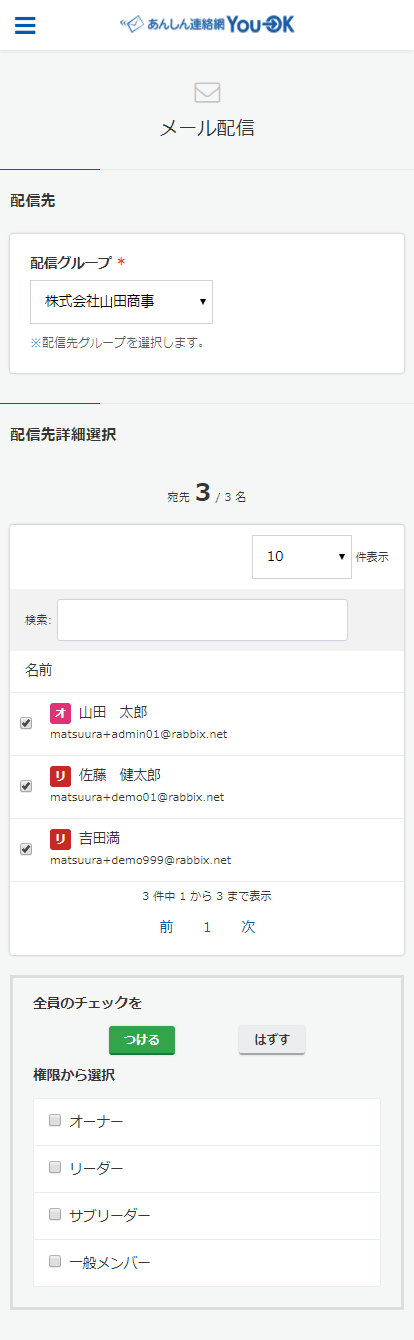Click the You-OK logo in header
This screenshot has width=414, height=1340.
pos(207,25)
